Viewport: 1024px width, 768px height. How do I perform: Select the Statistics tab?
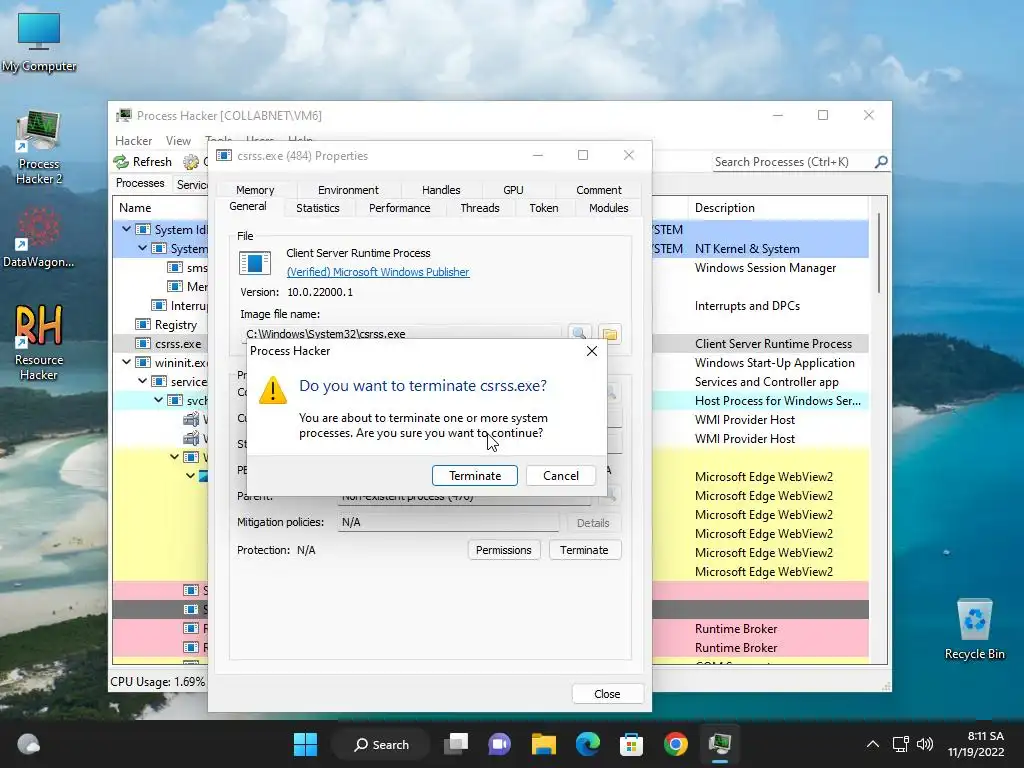click(x=317, y=208)
